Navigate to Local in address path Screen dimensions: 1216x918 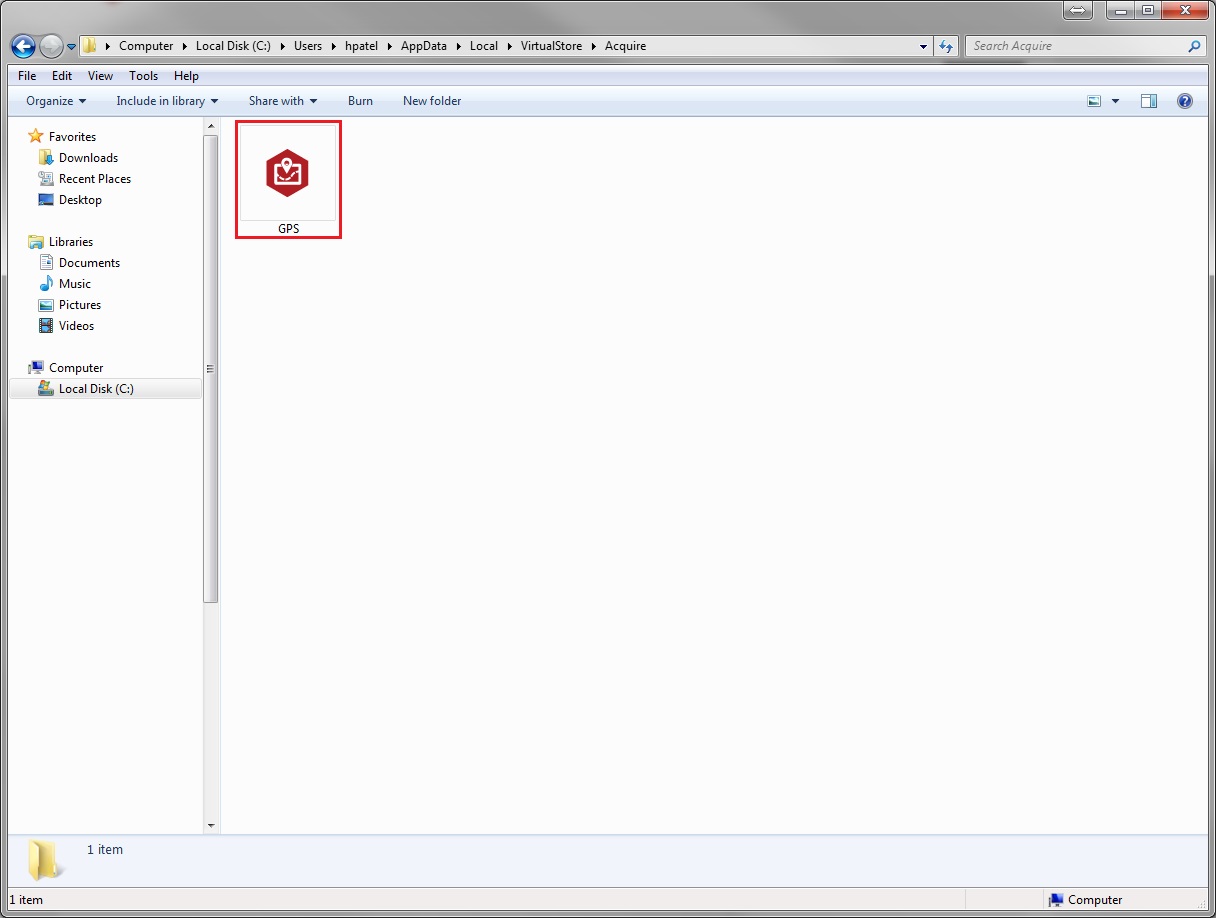click(484, 46)
